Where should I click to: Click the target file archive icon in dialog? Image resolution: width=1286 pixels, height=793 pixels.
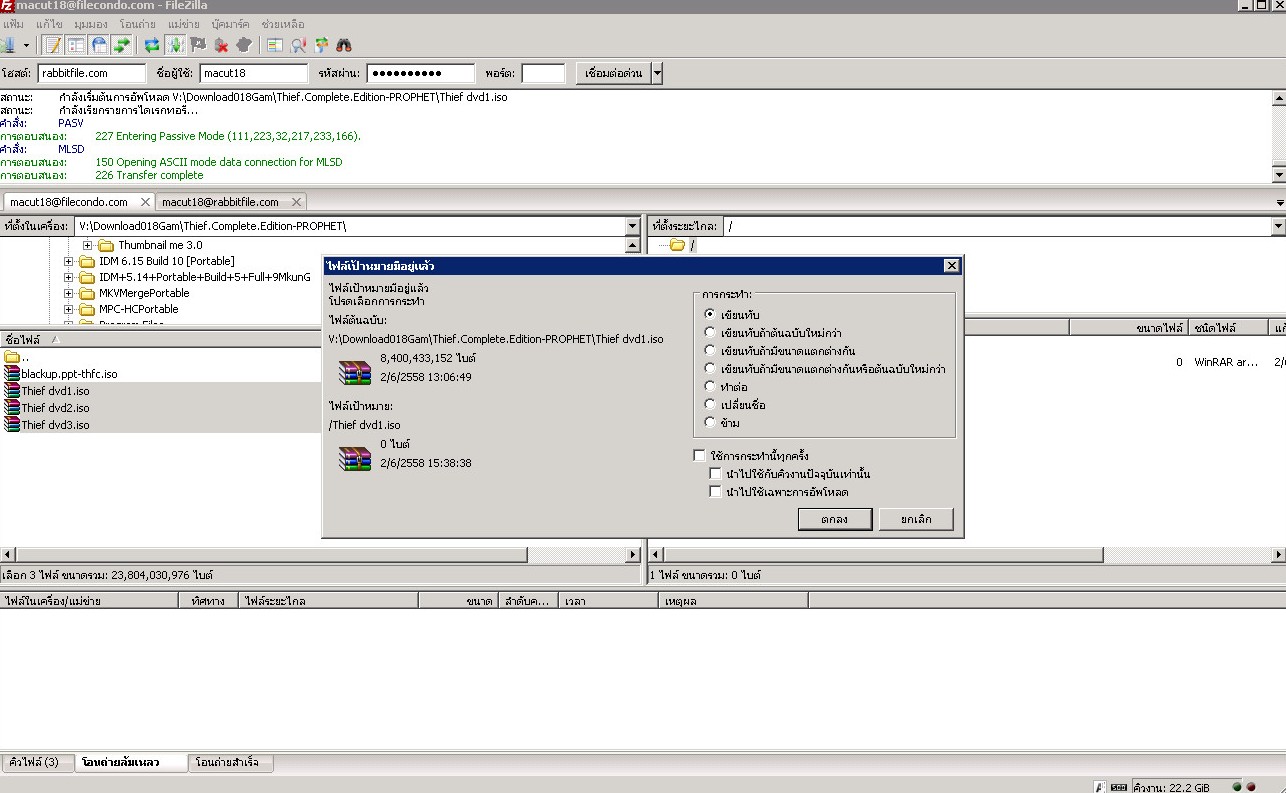(354, 457)
